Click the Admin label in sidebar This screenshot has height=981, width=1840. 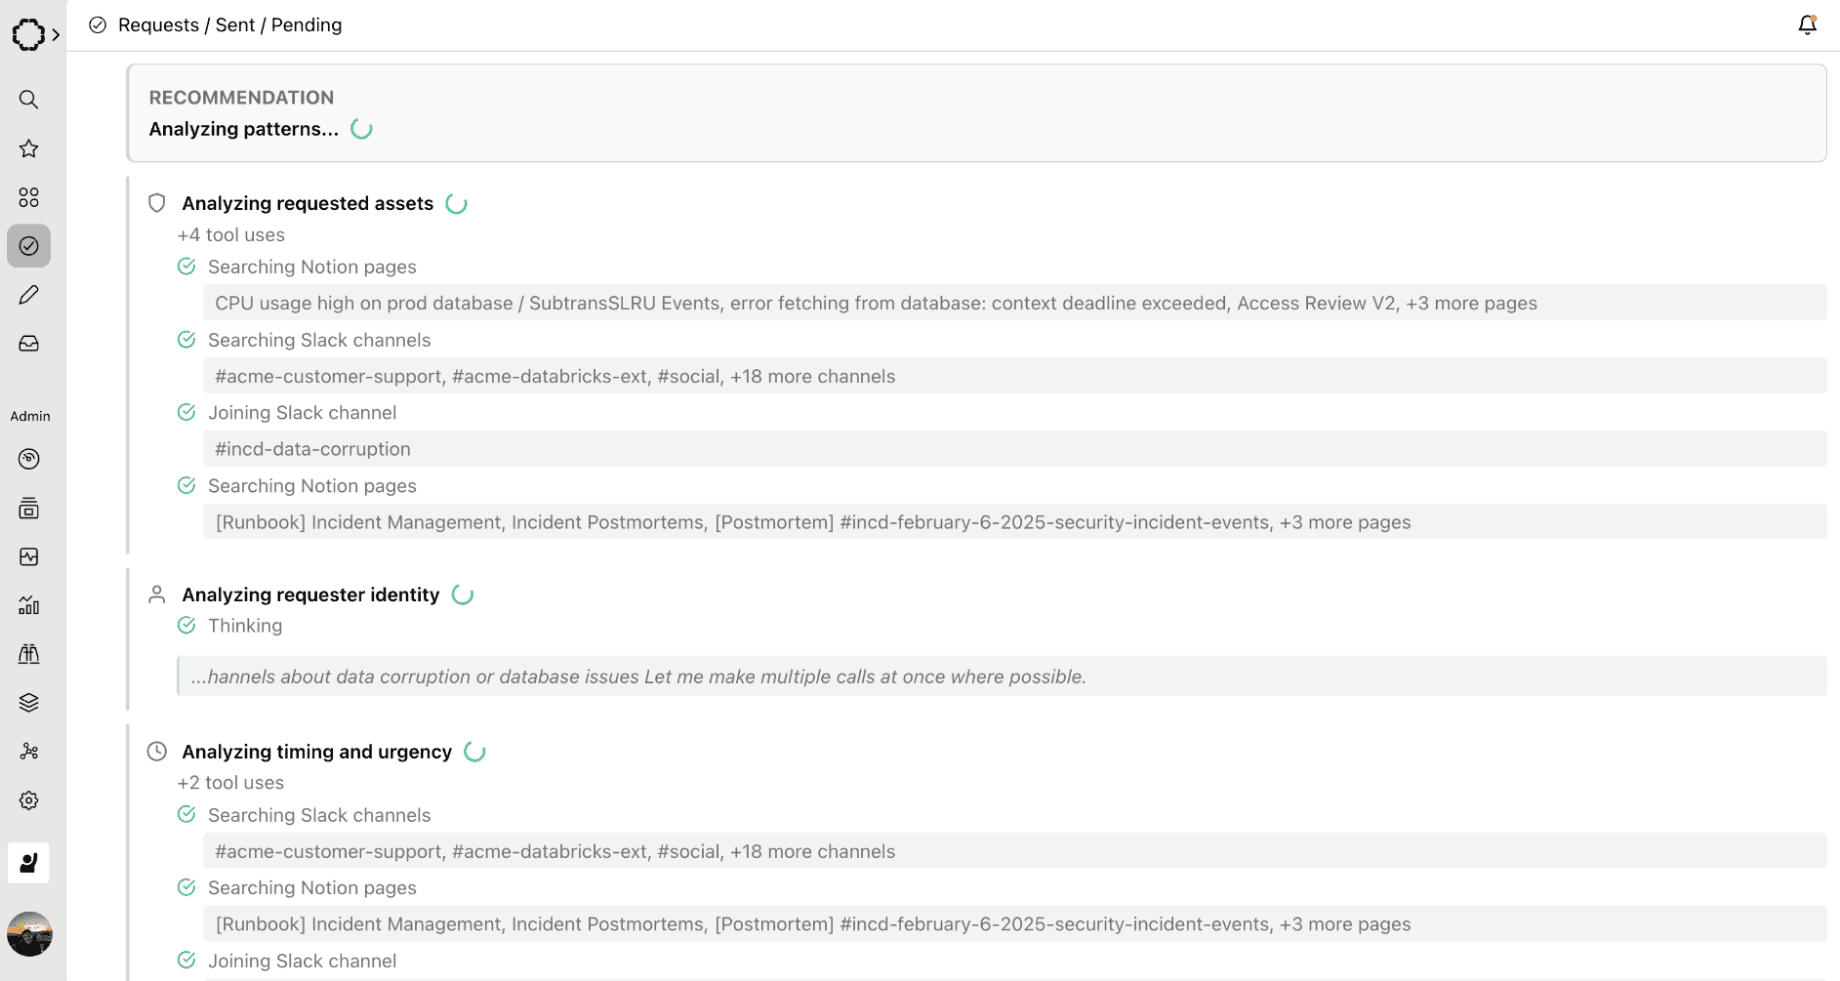click(x=30, y=416)
